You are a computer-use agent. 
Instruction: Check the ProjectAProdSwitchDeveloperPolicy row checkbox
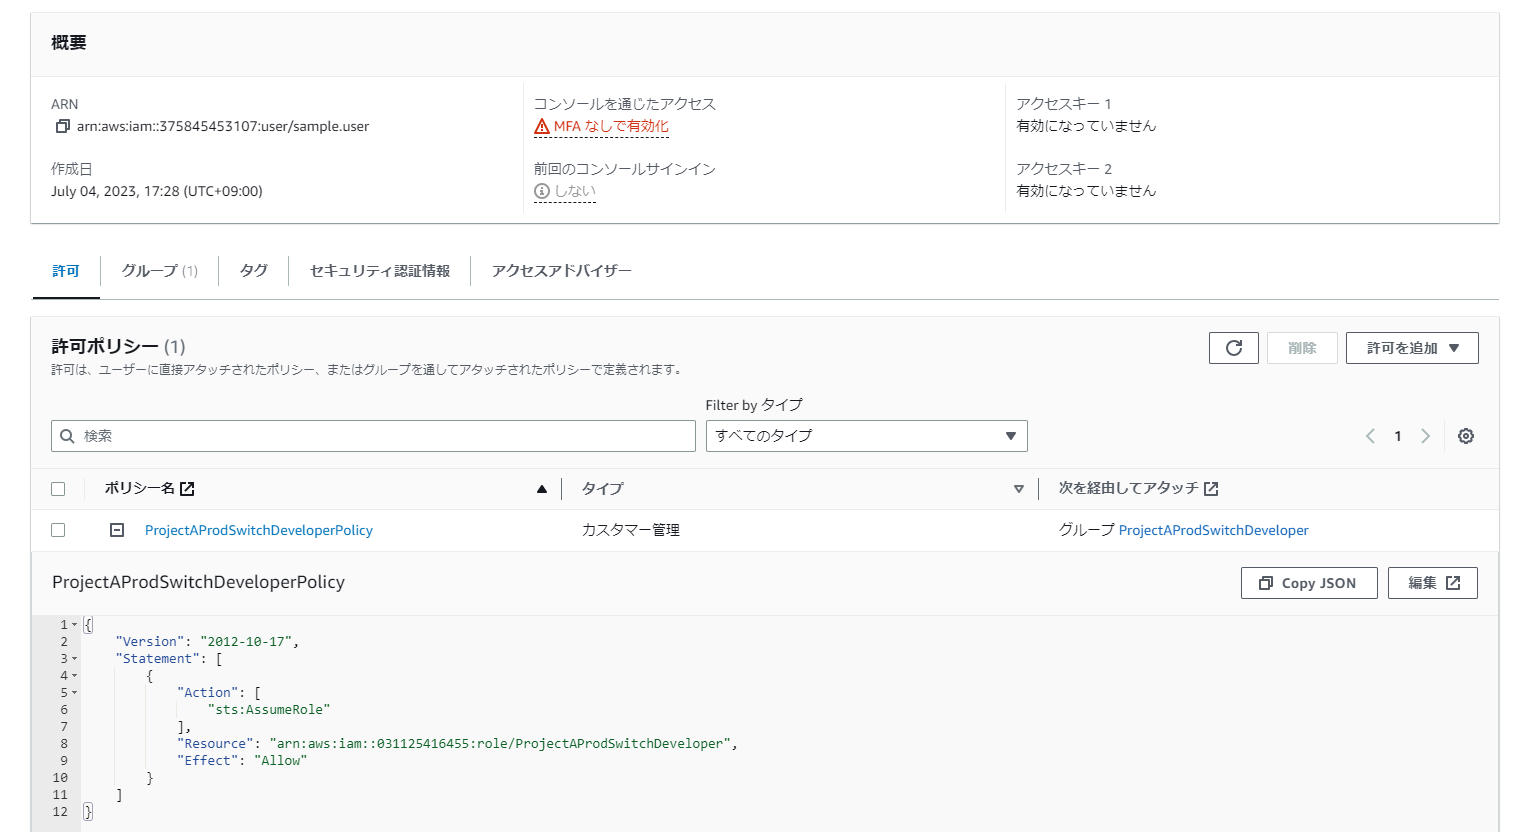click(58, 530)
